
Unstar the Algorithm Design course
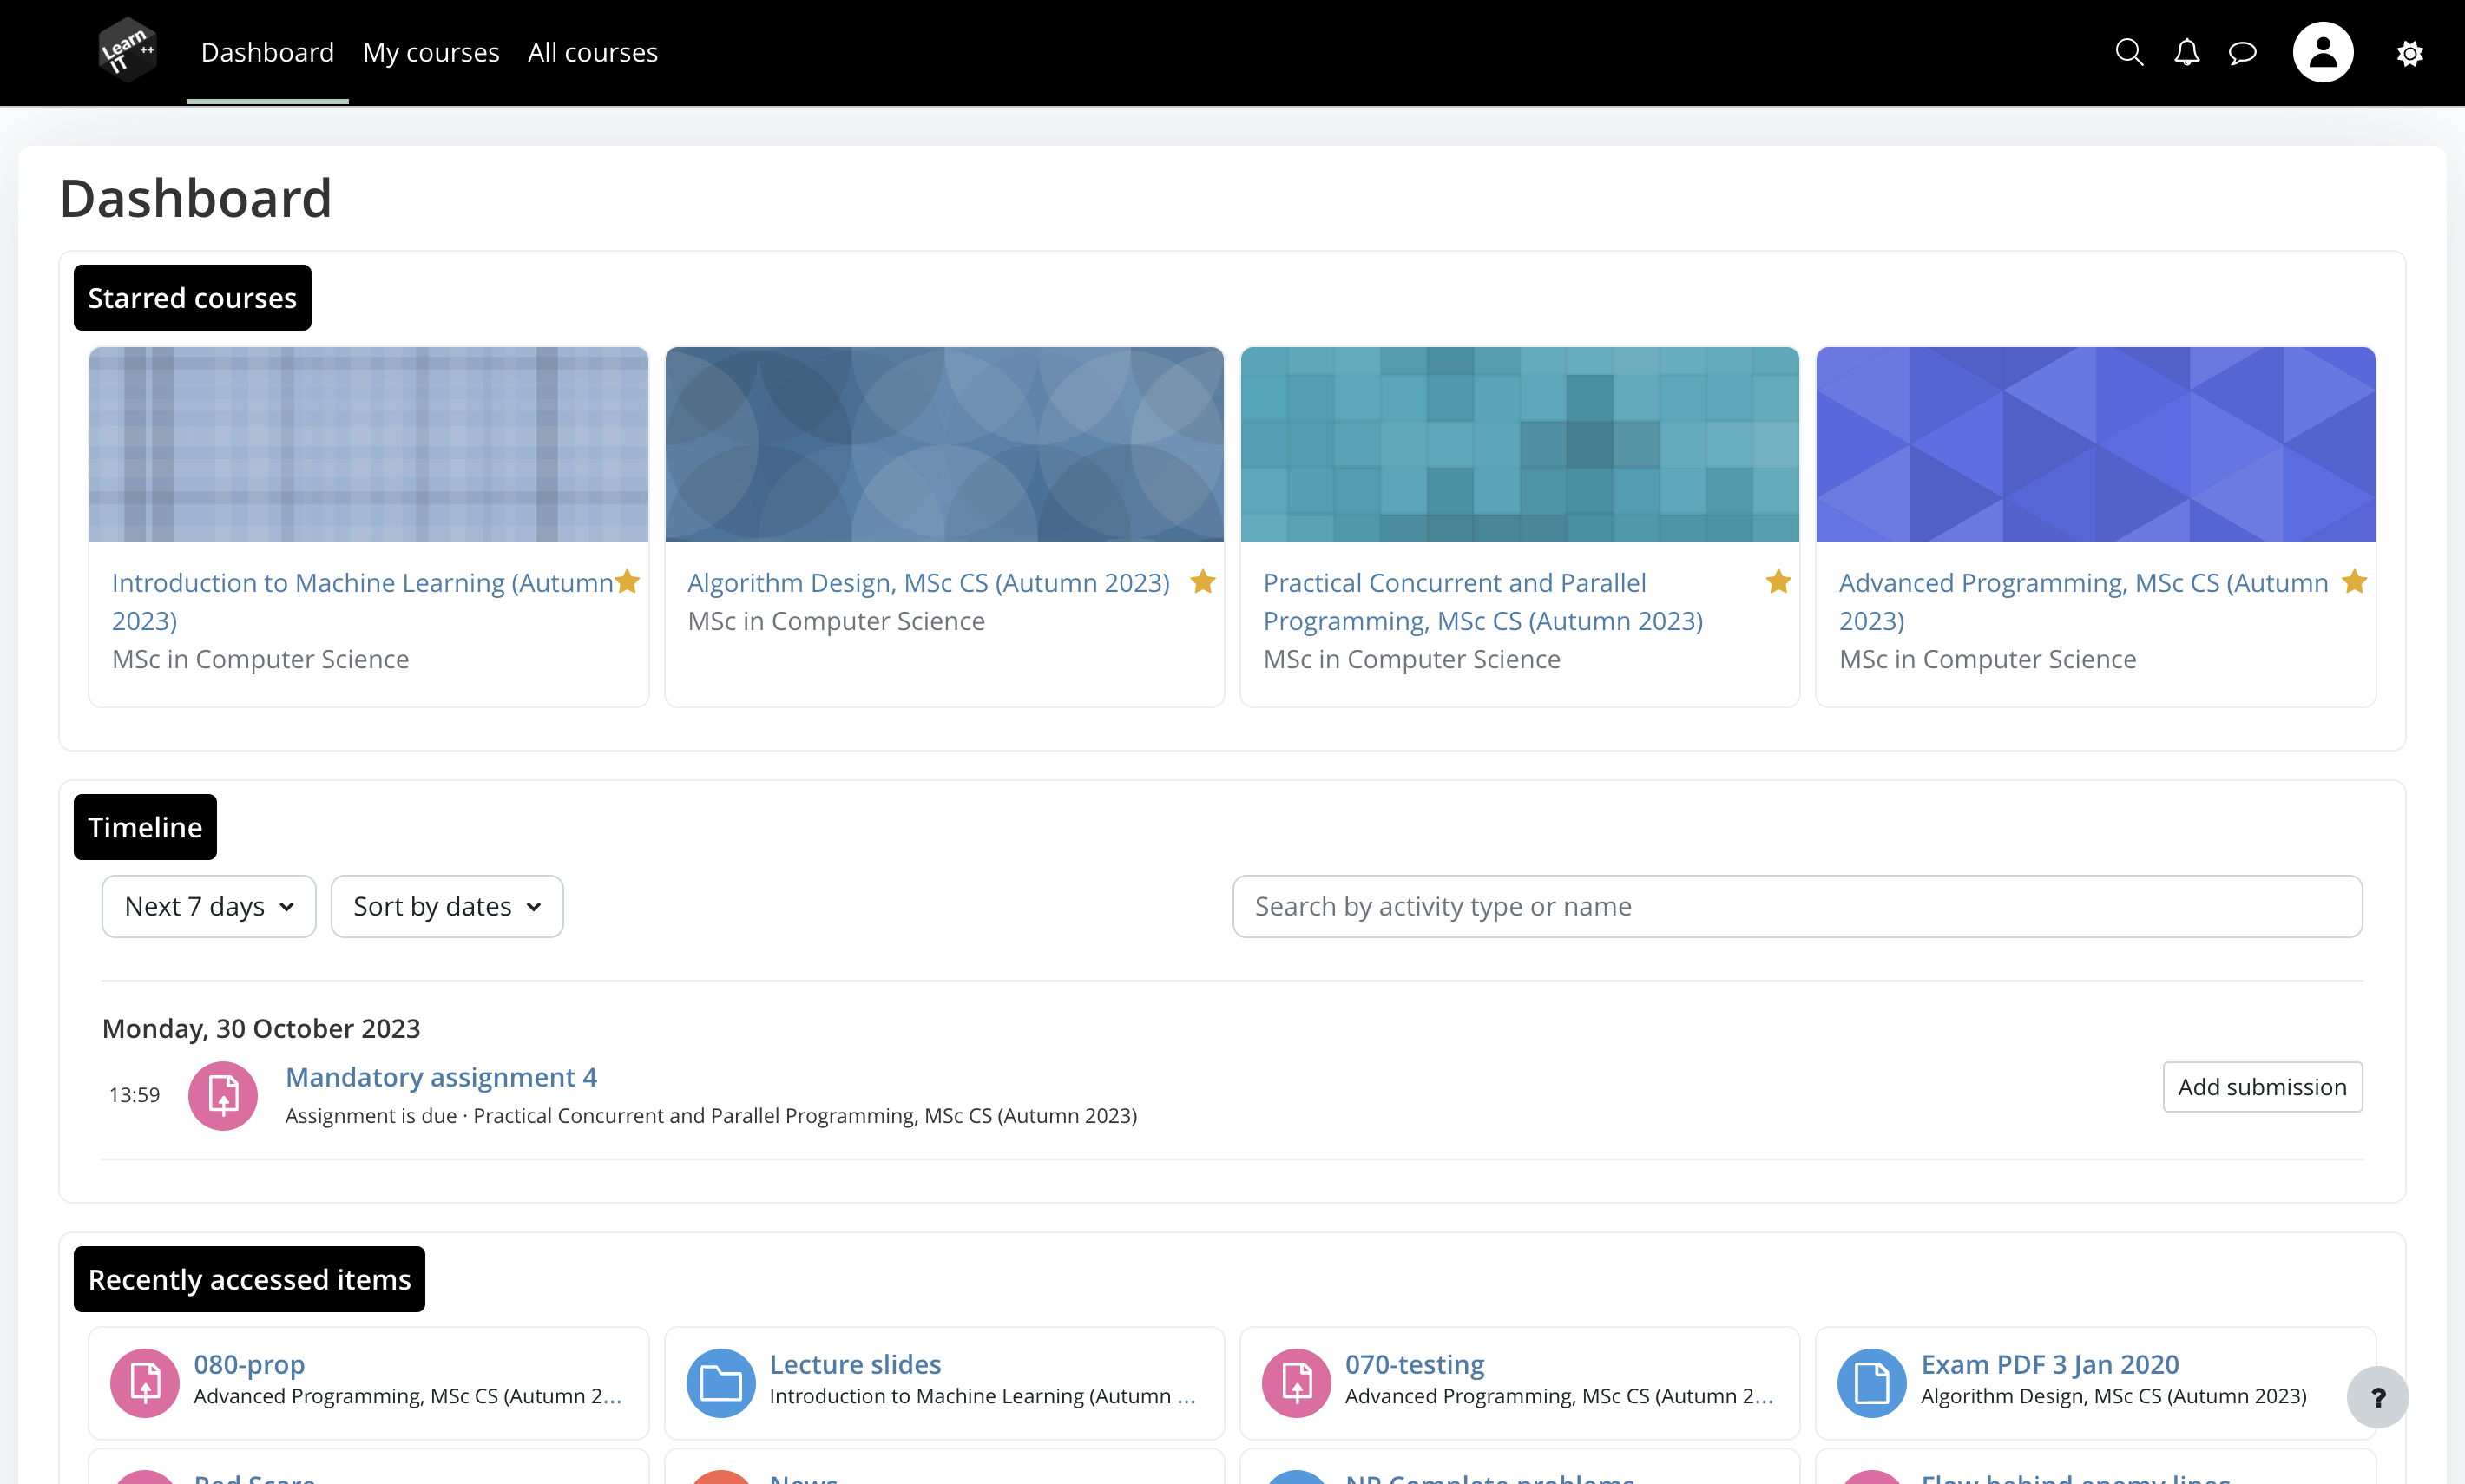pos(1202,581)
